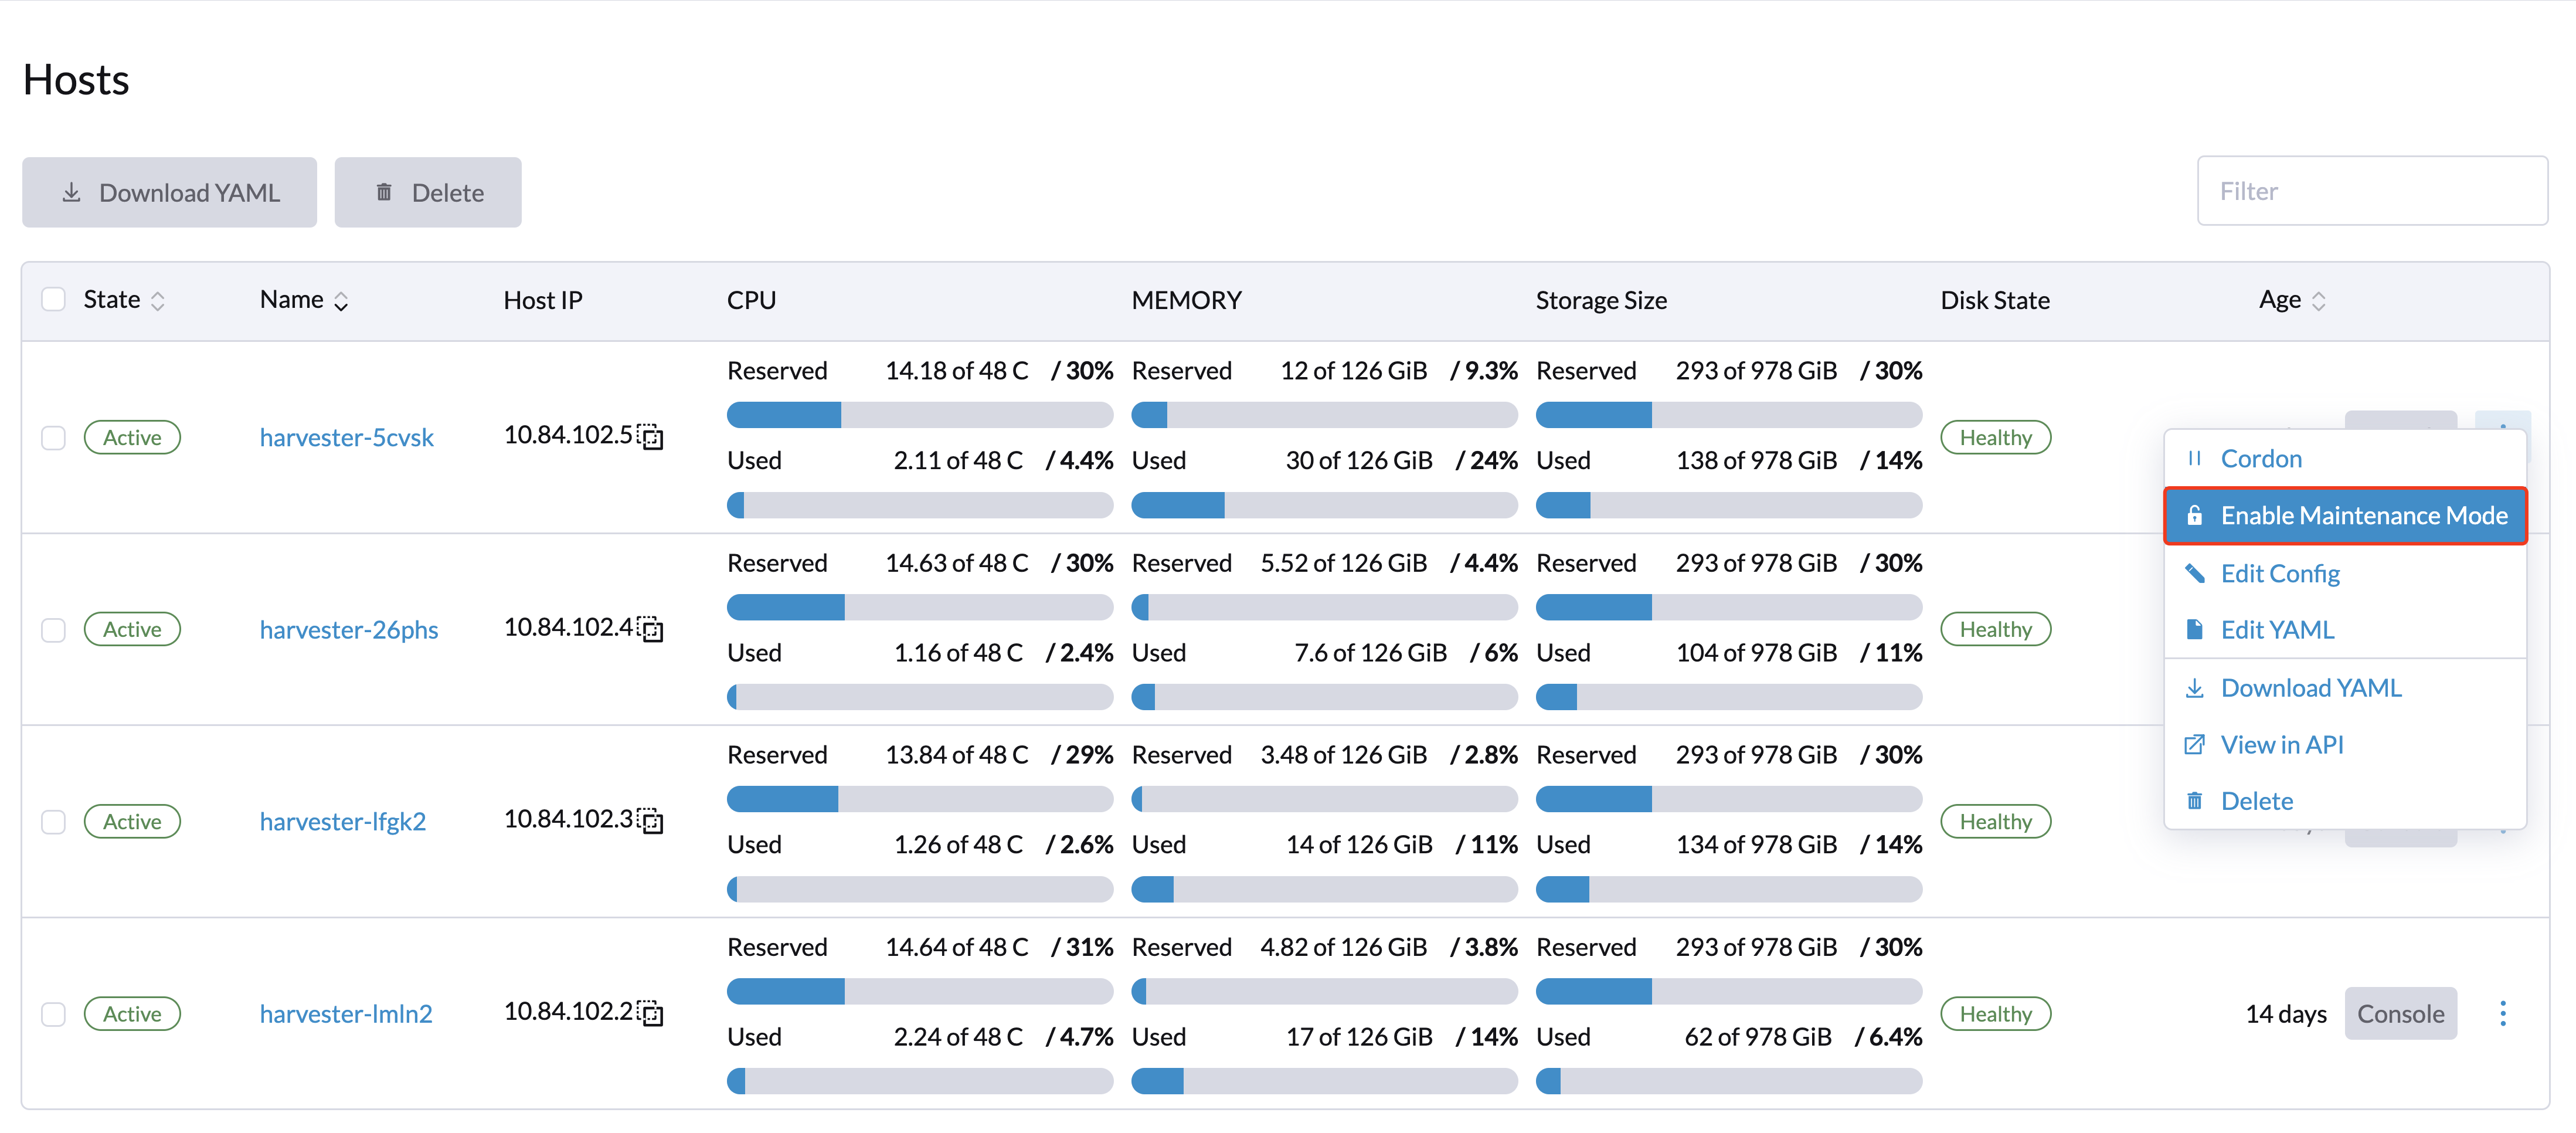
Task: Choose Enable Maintenance Mode from menu
Action: 2345,515
